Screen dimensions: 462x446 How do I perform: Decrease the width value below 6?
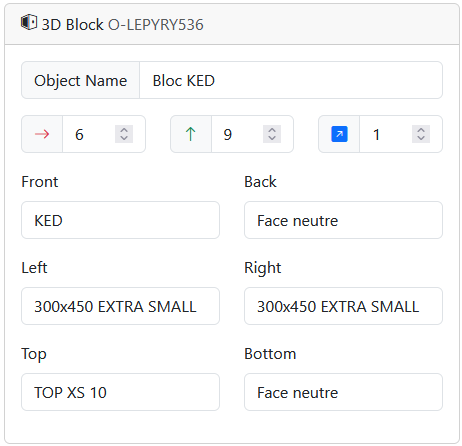(x=124, y=138)
